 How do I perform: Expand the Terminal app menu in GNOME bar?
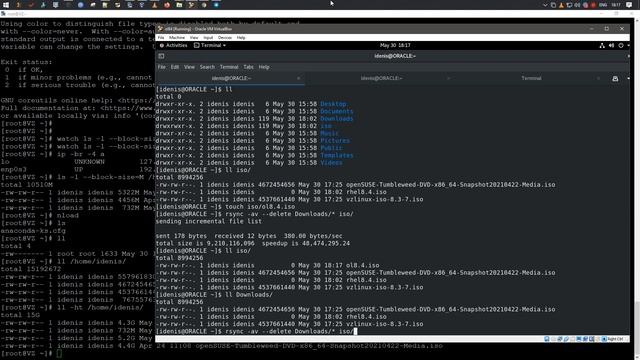coord(210,45)
